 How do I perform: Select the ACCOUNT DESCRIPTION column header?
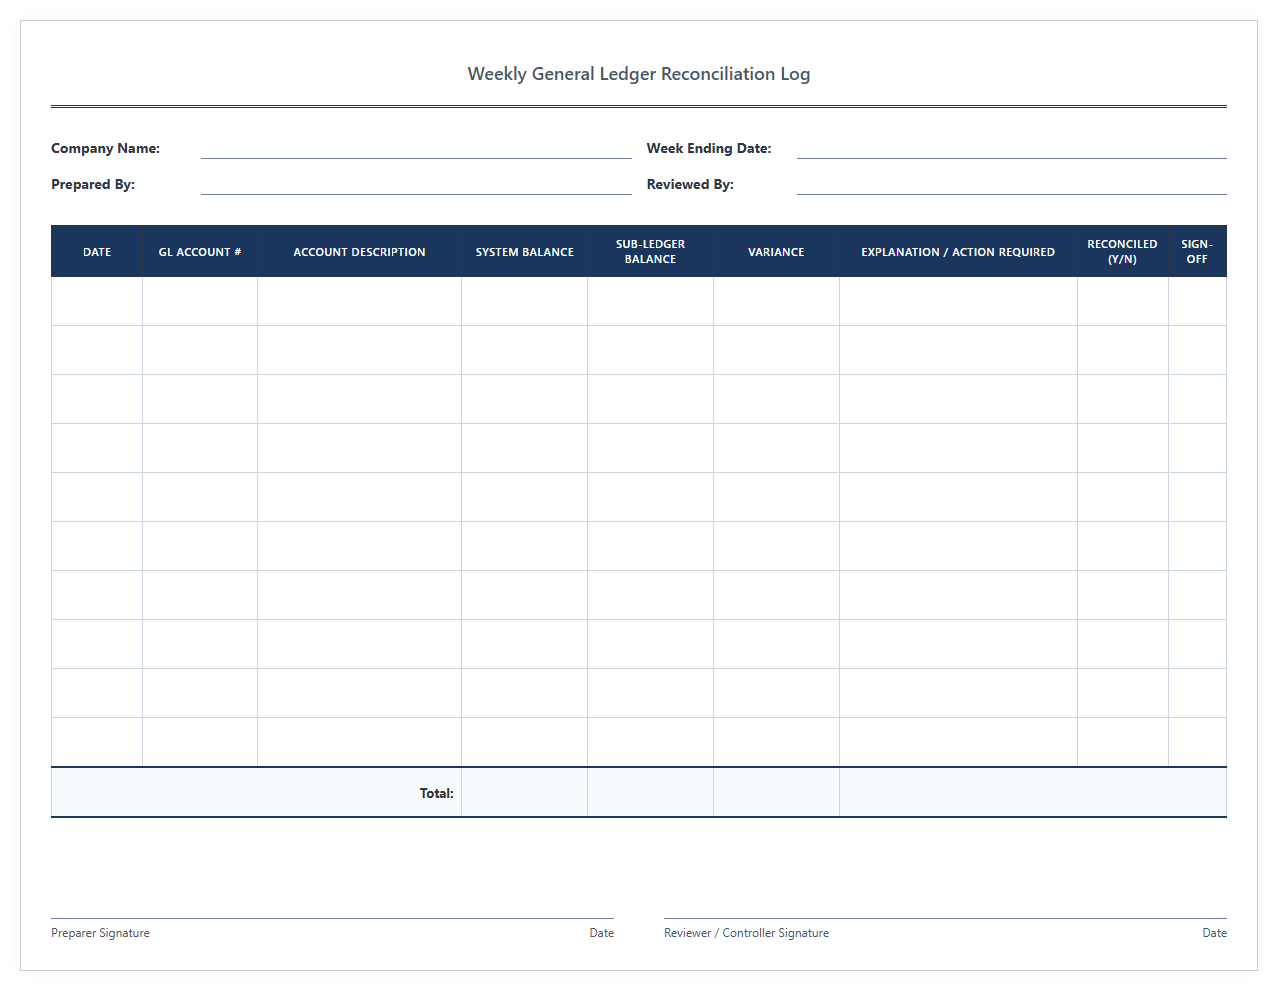[x=359, y=252]
